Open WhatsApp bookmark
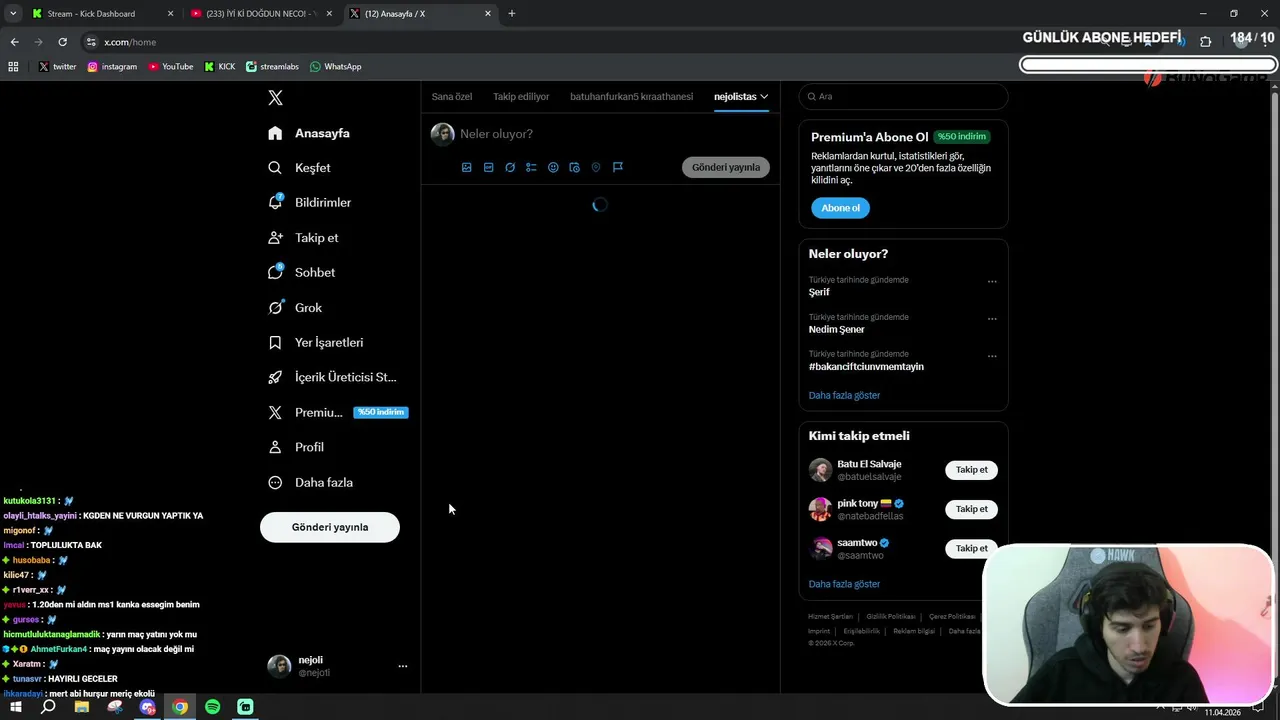This screenshot has width=1280, height=720. [335, 66]
